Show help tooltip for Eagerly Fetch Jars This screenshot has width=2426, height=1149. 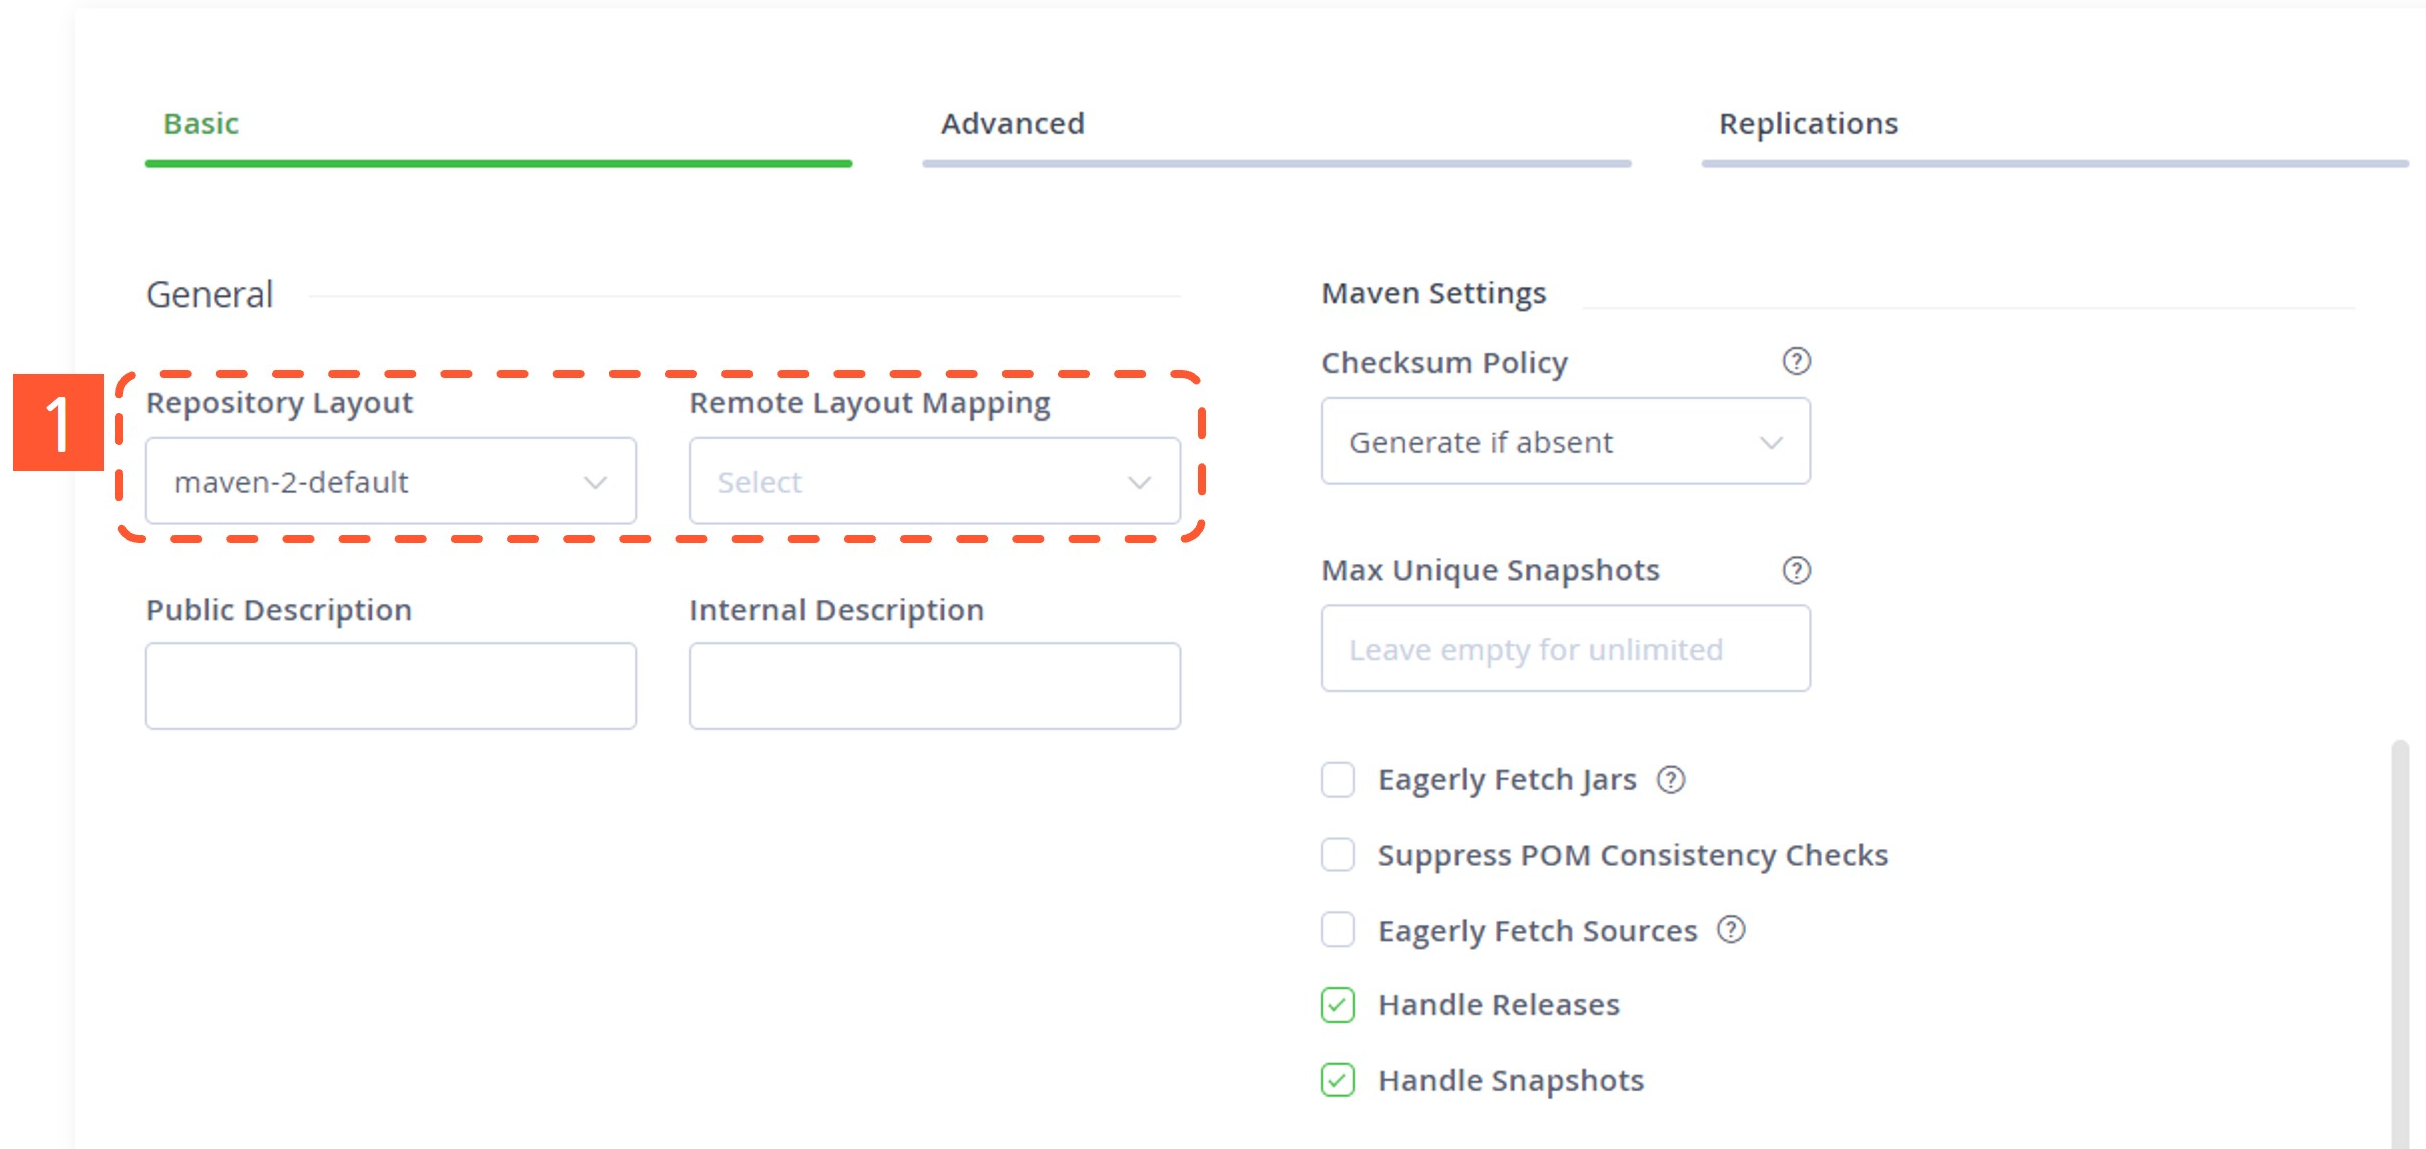pos(1671,779)
